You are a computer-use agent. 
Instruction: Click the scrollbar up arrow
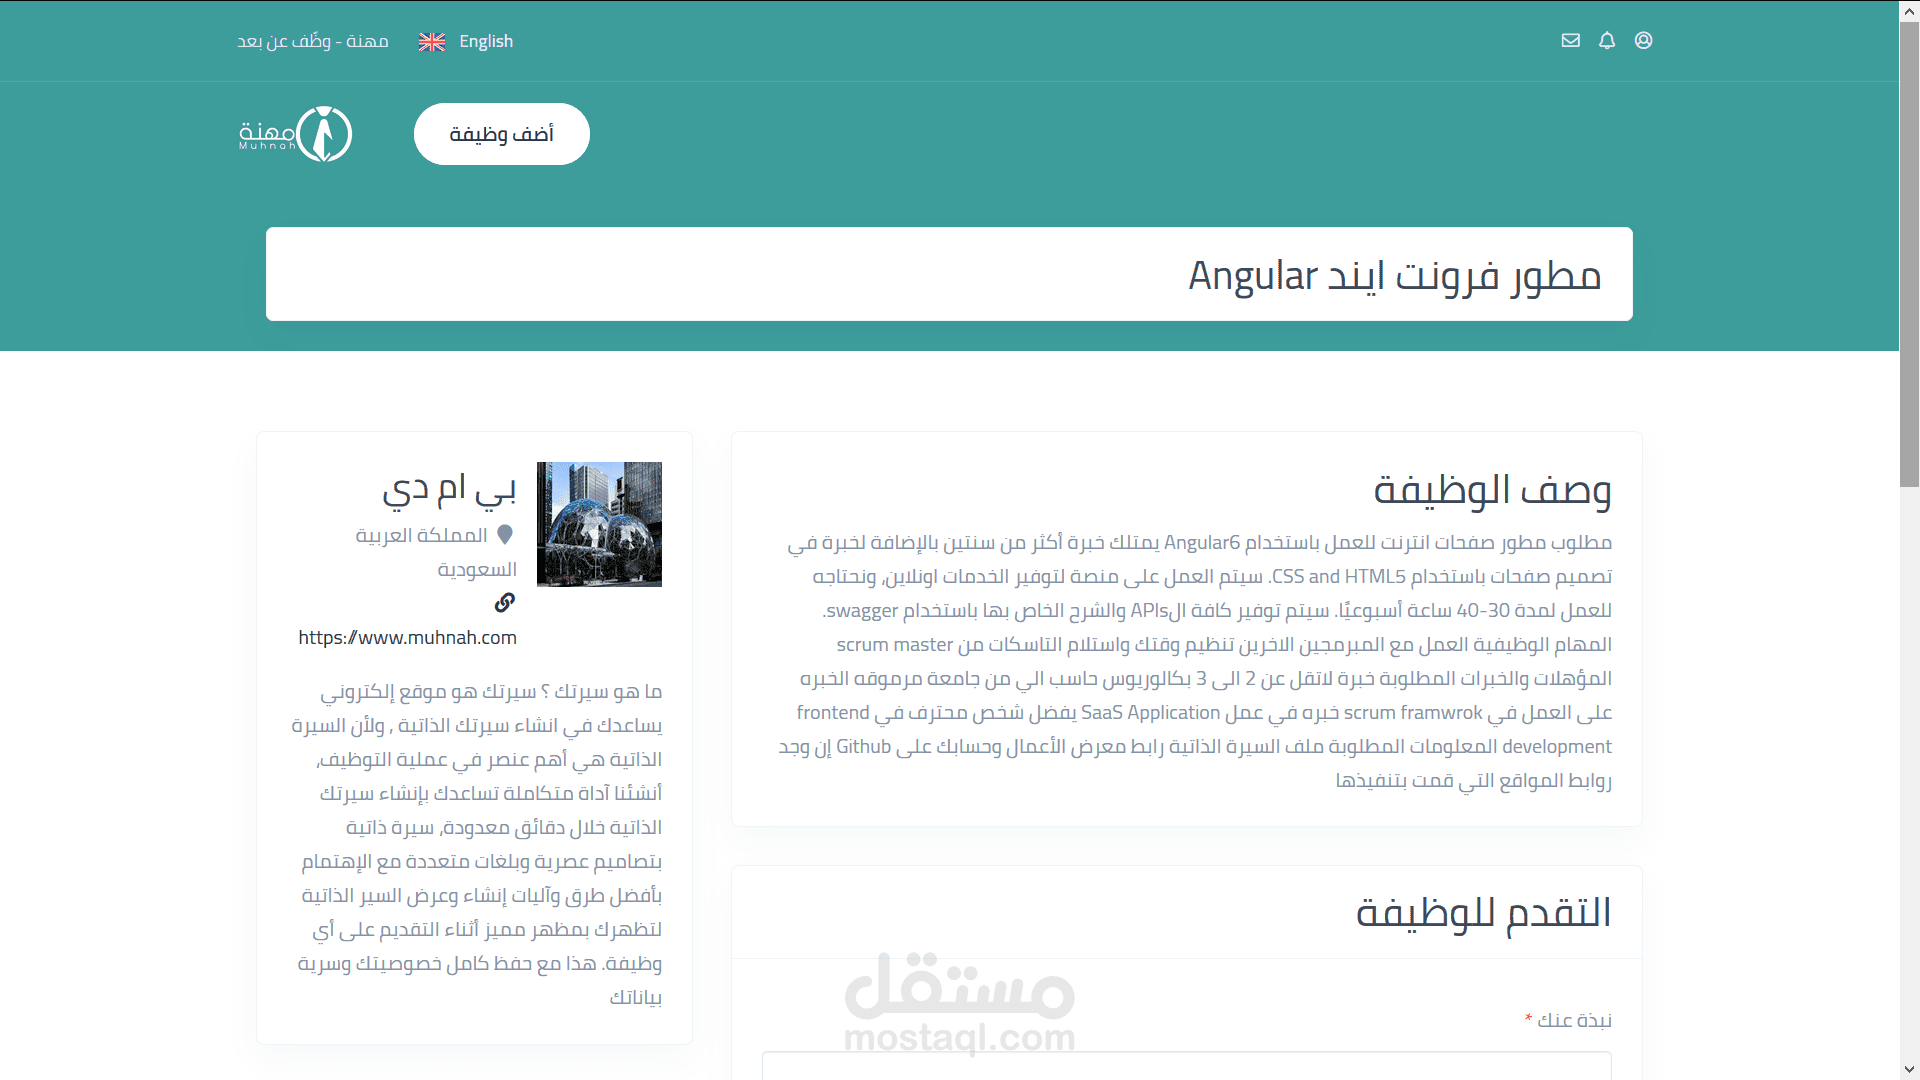pos(1909,9)
